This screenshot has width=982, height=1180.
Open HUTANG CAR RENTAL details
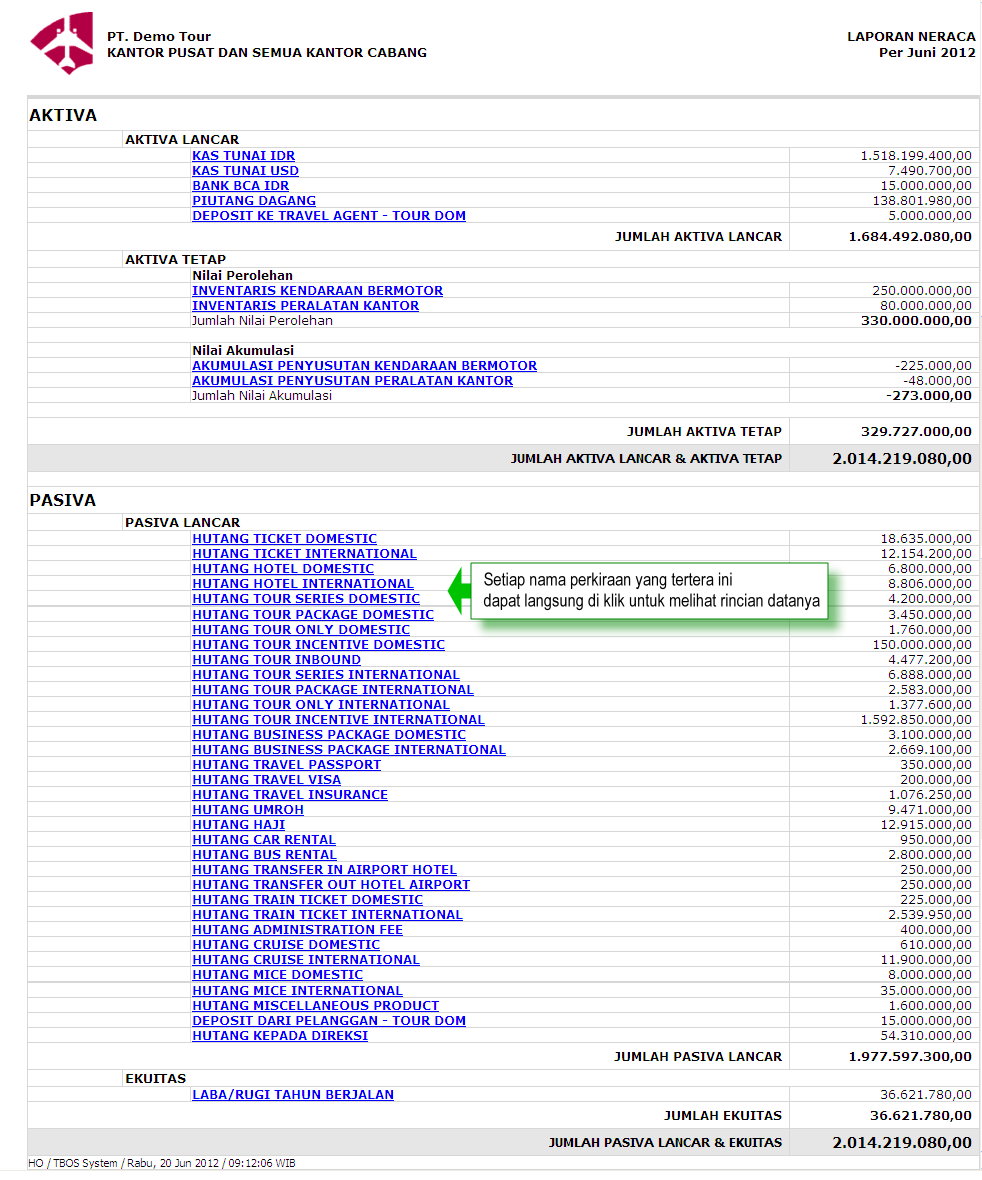[x=263, y=840]
